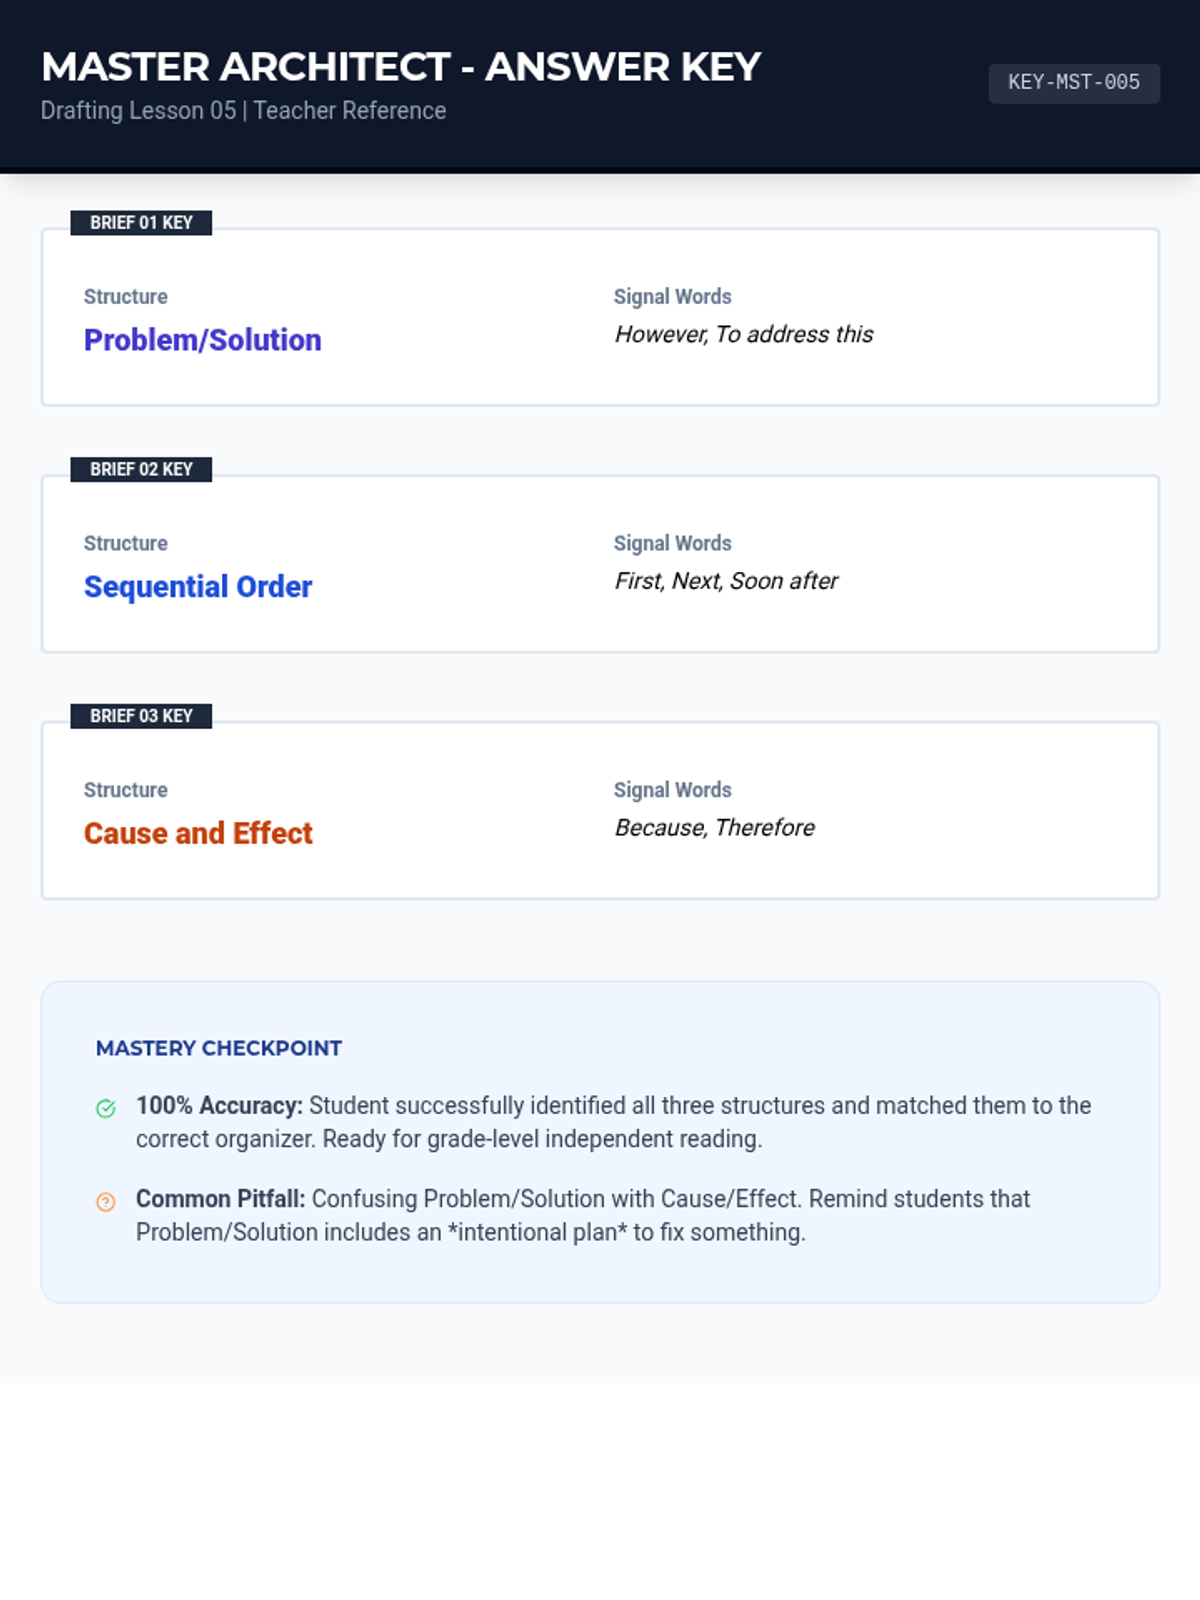Viewport: 1200px width, 1600px height.
Task: Click the bold "100% Accuracy:" label
Action: [219, 1106]
